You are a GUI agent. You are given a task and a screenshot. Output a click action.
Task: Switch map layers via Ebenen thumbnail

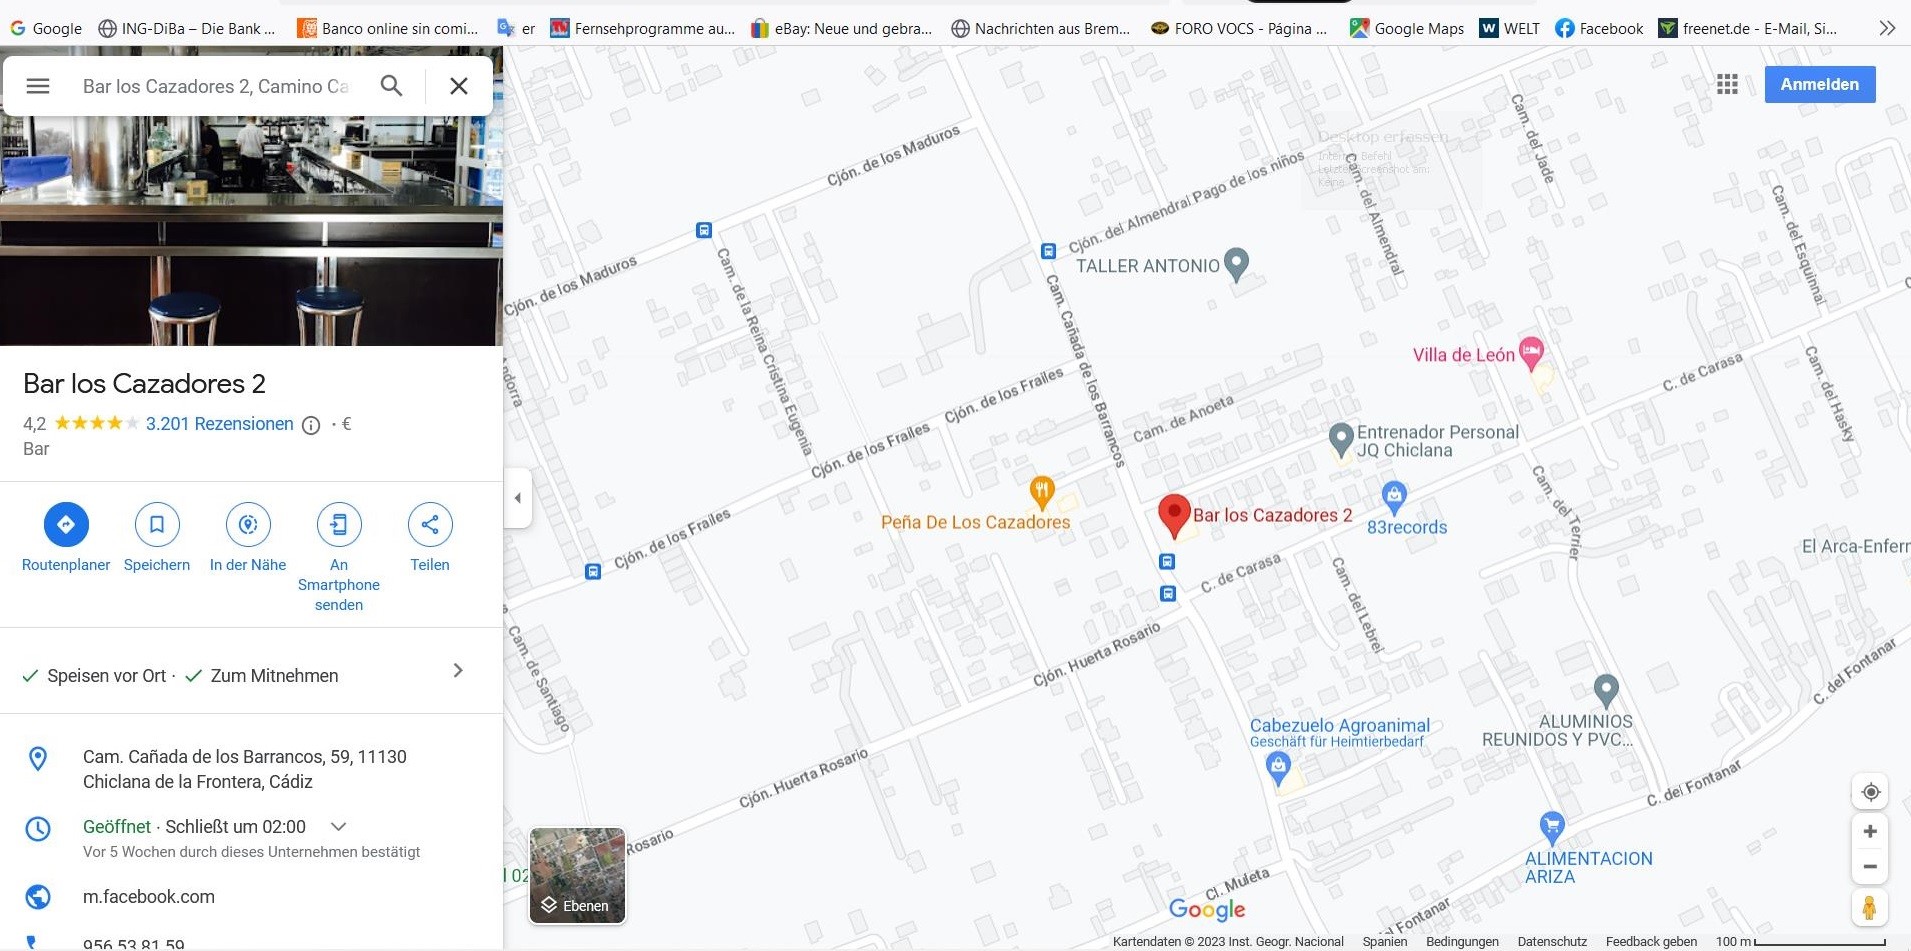(x=577, y=875)
